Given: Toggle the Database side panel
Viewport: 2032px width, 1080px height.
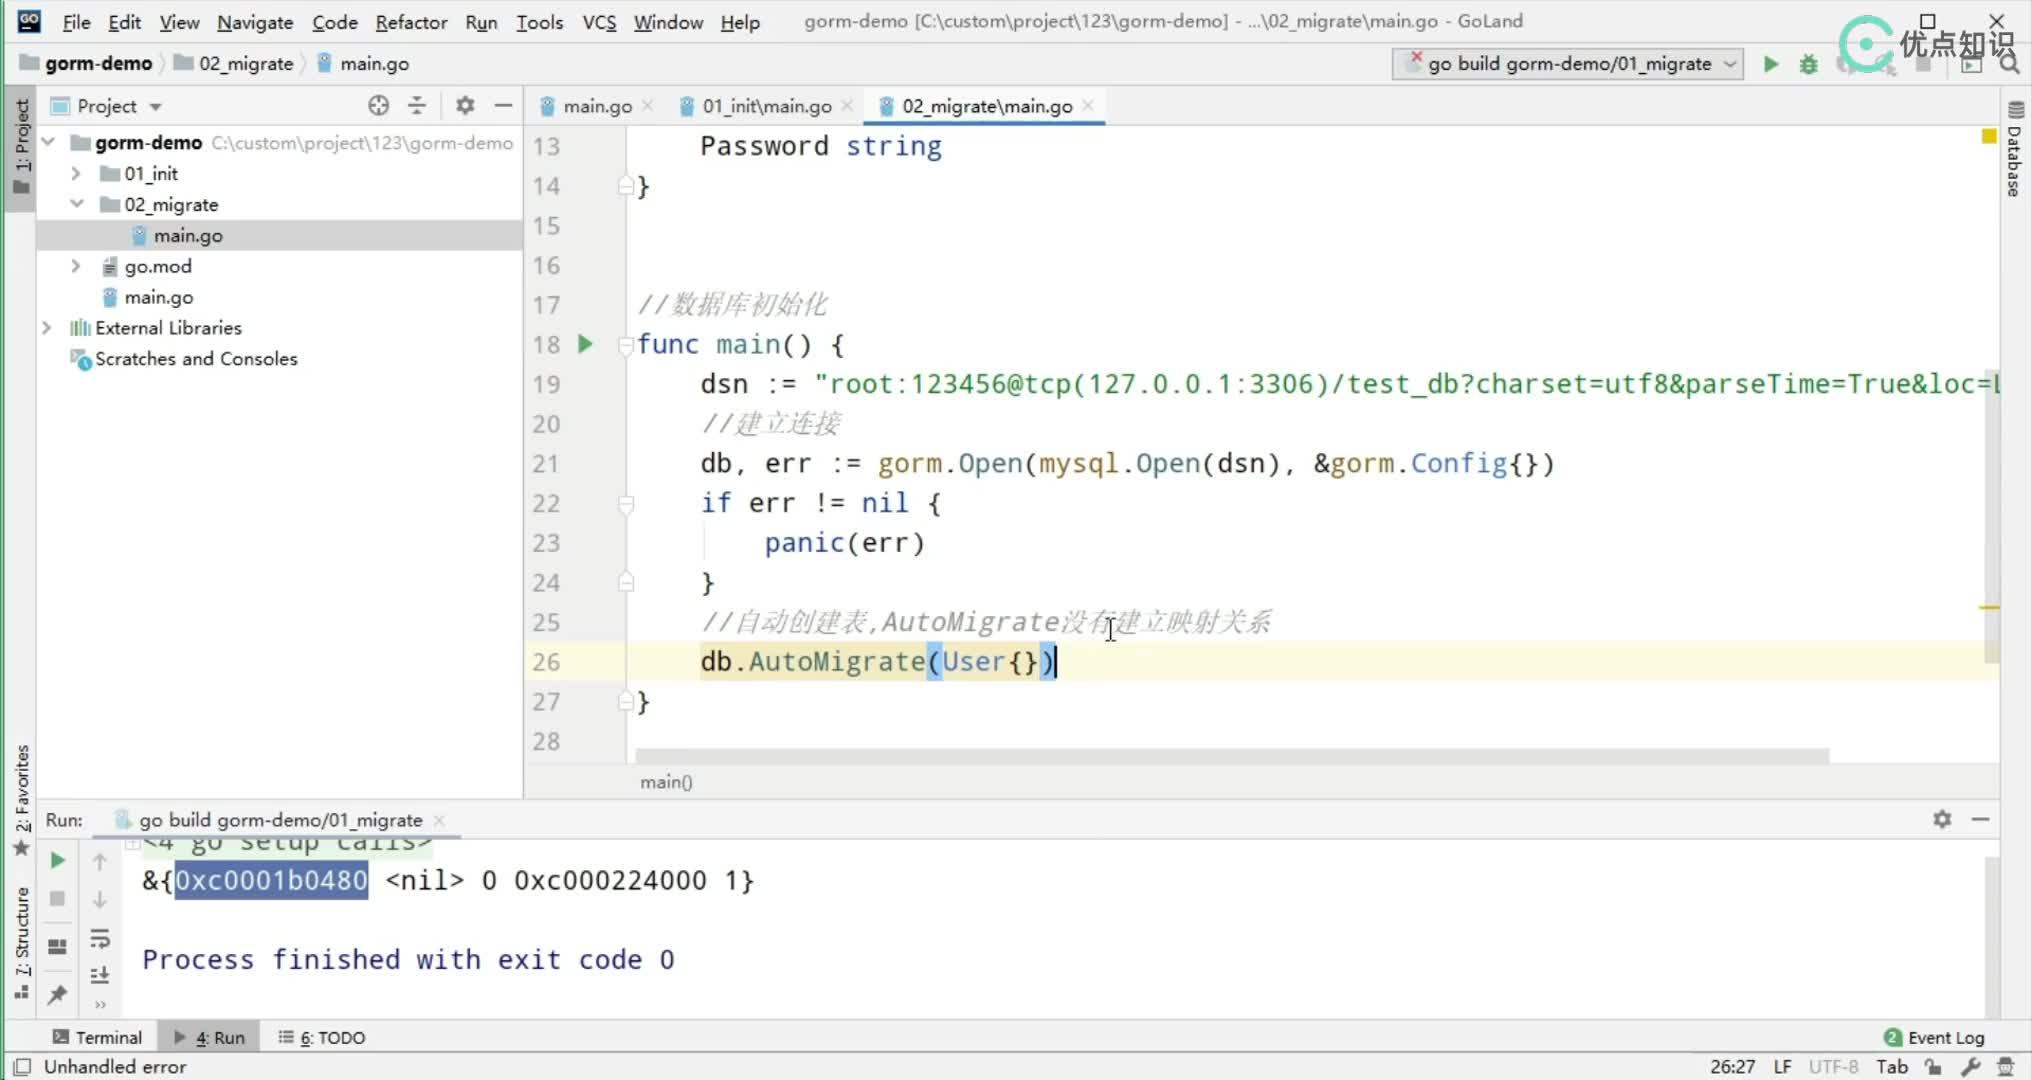Looking at the screenshot, I should pos(2015,150).
